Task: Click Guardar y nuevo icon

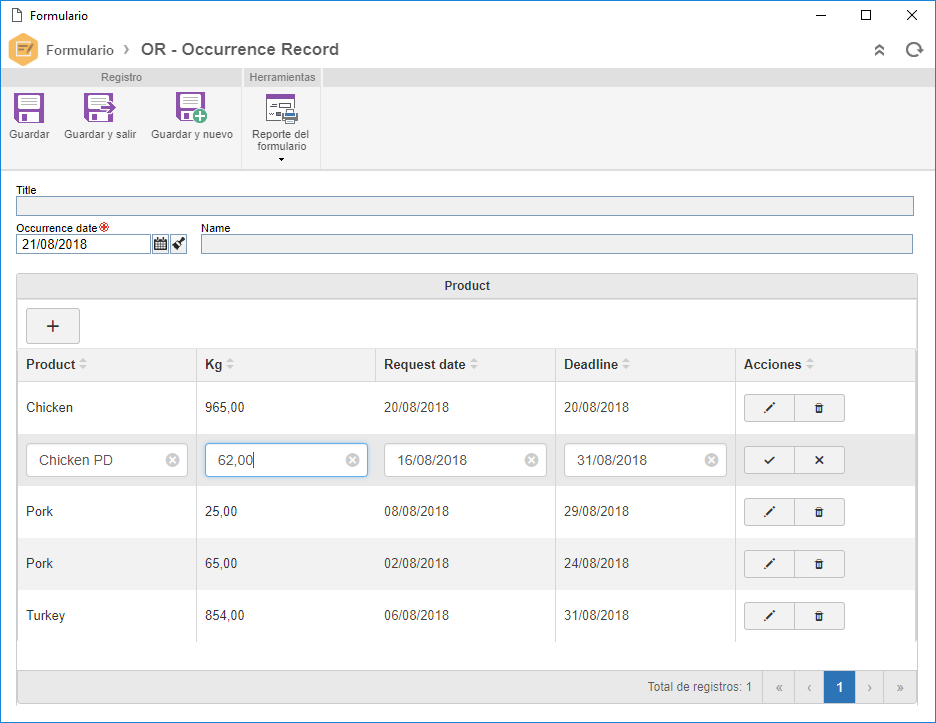Action: click(x=192, y=108)
